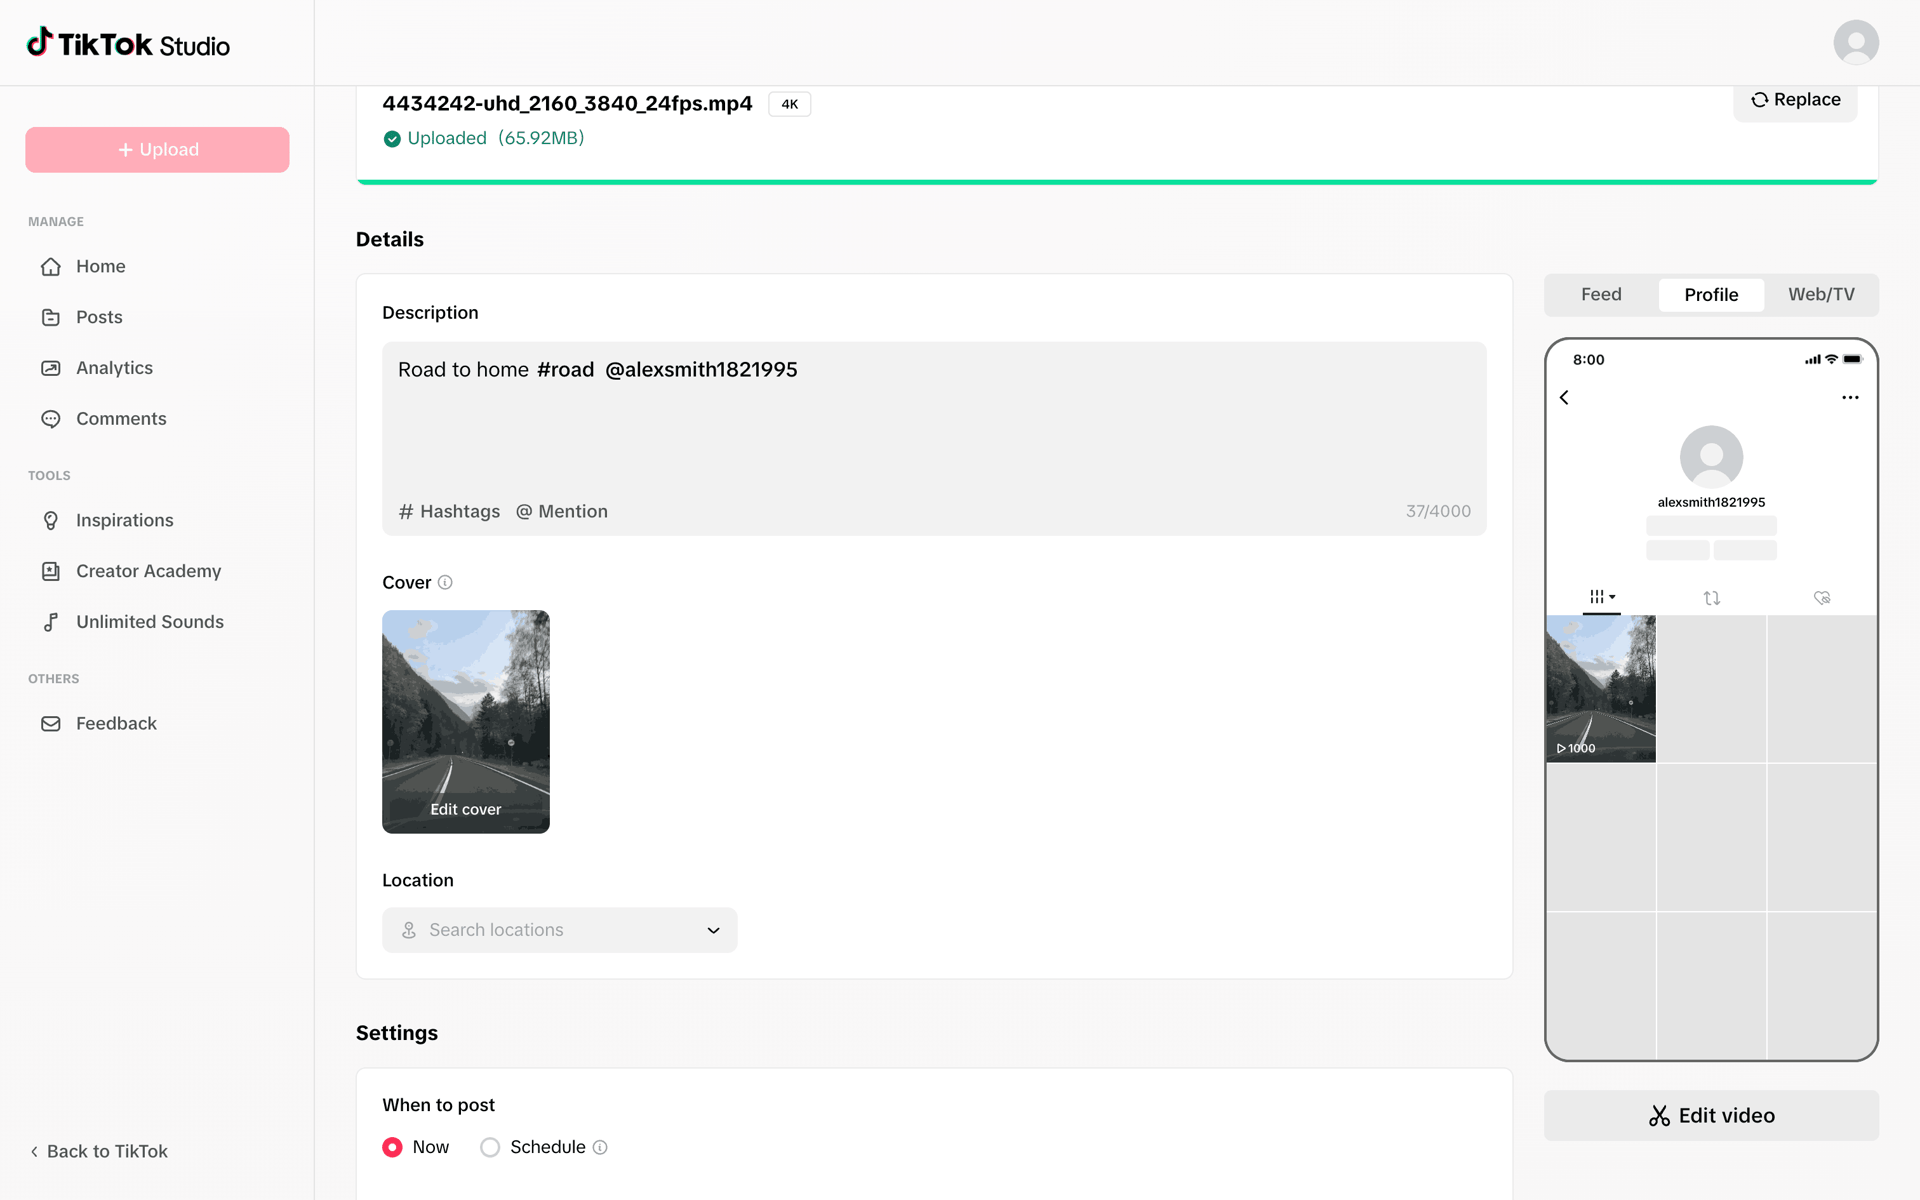Viewport: 1920px width, 1200px height.
Task: Open Posts in the sidebar
Action: click(x=157, y=318)
